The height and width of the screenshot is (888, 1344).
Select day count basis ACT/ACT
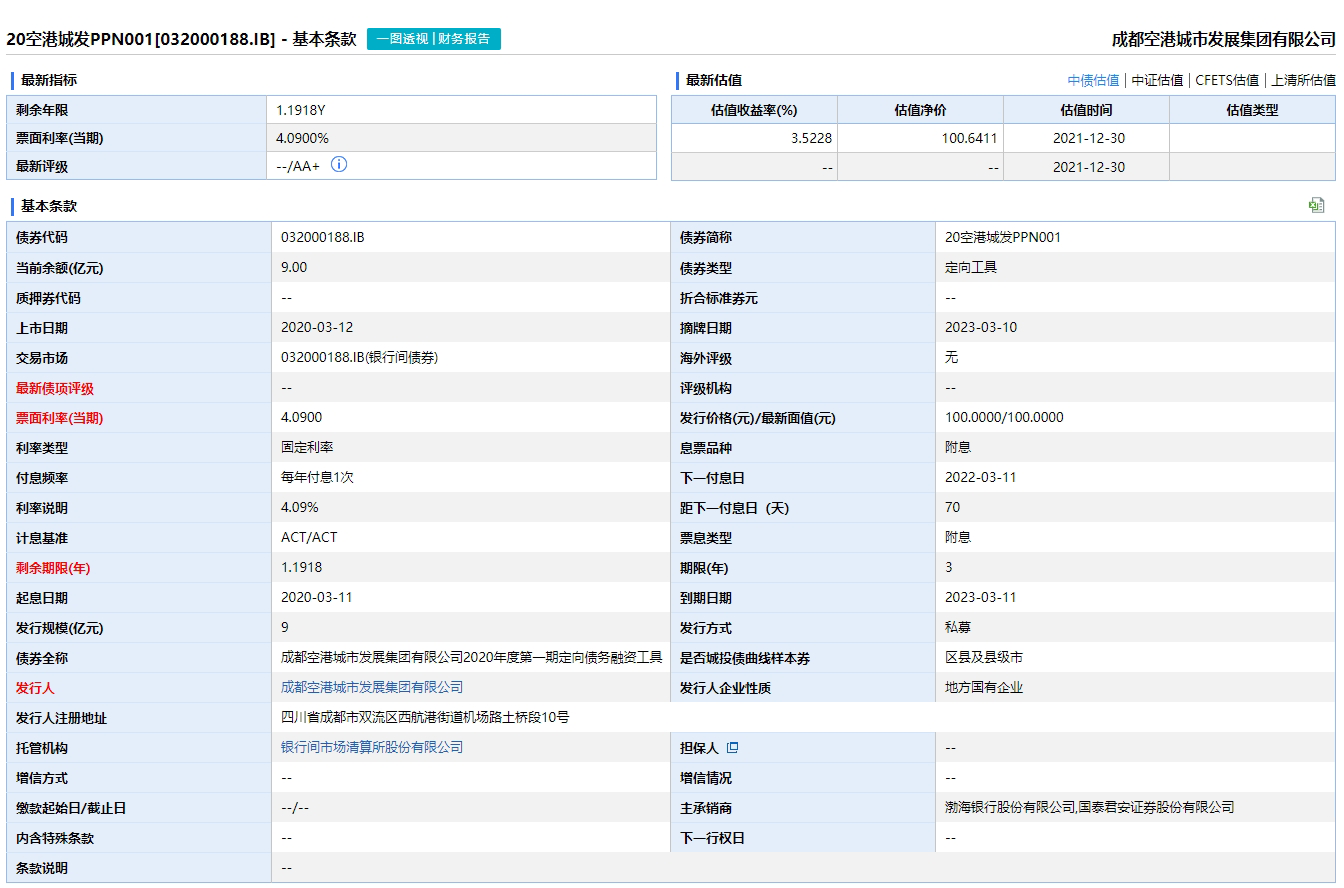click(x=309, y=537)
